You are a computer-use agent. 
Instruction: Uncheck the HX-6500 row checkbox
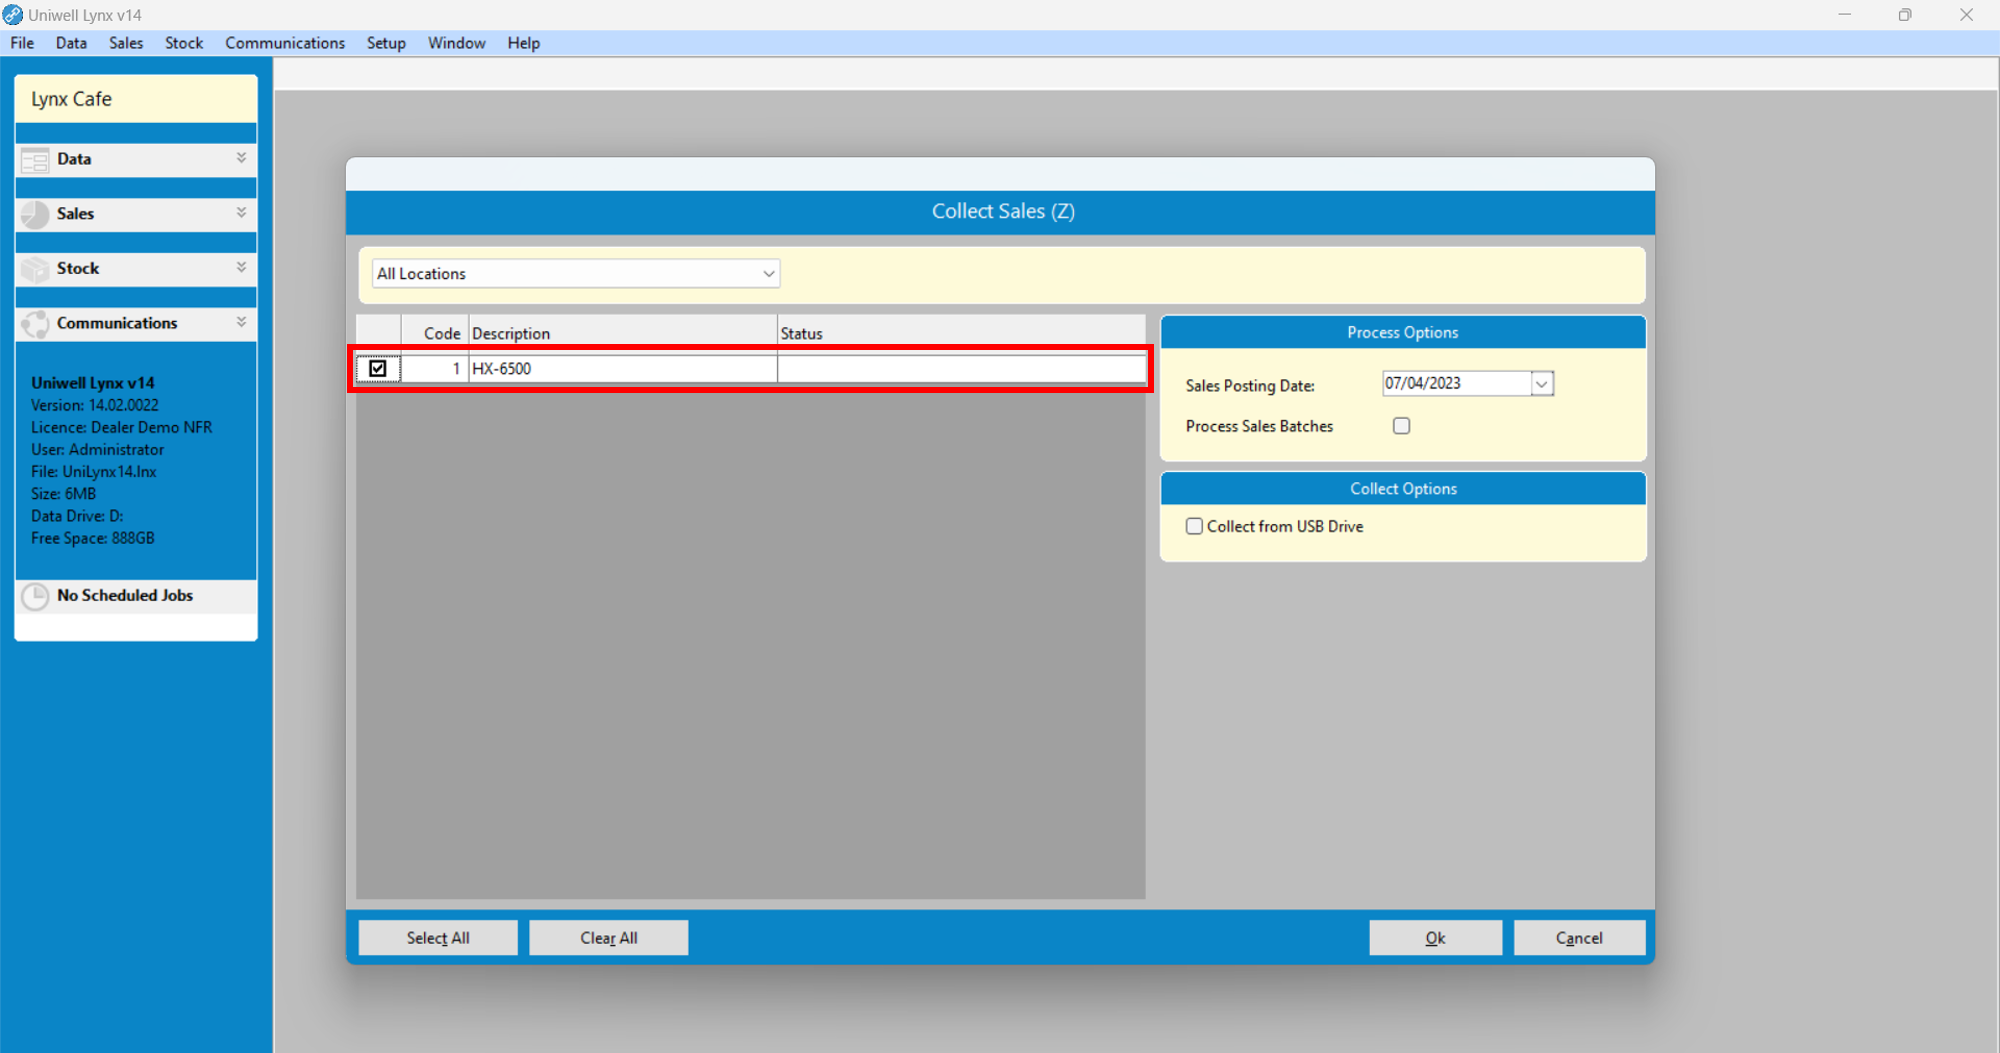378,369
